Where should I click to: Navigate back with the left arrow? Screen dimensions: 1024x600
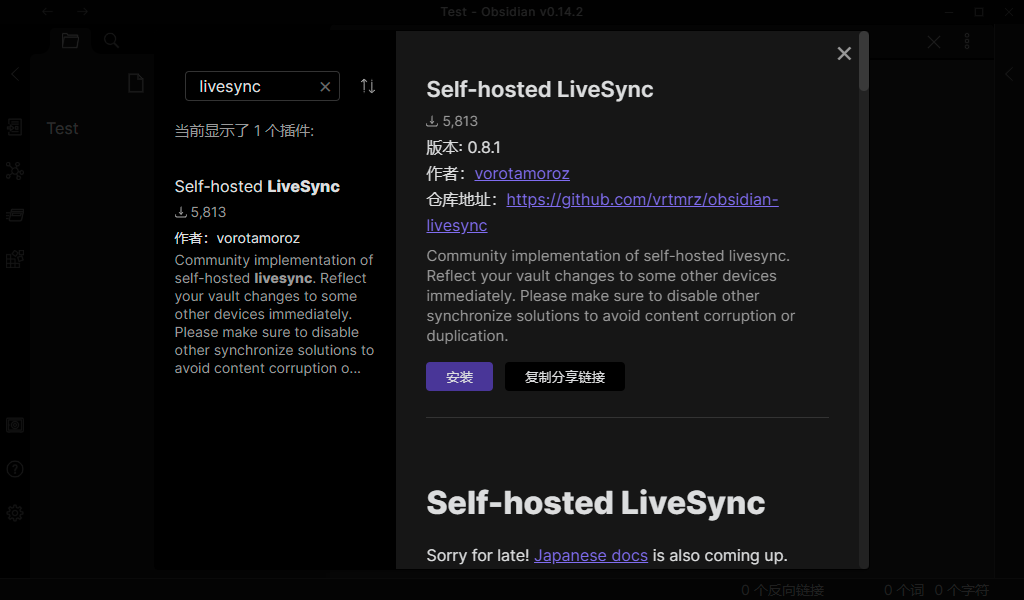(x=48, y=11)
